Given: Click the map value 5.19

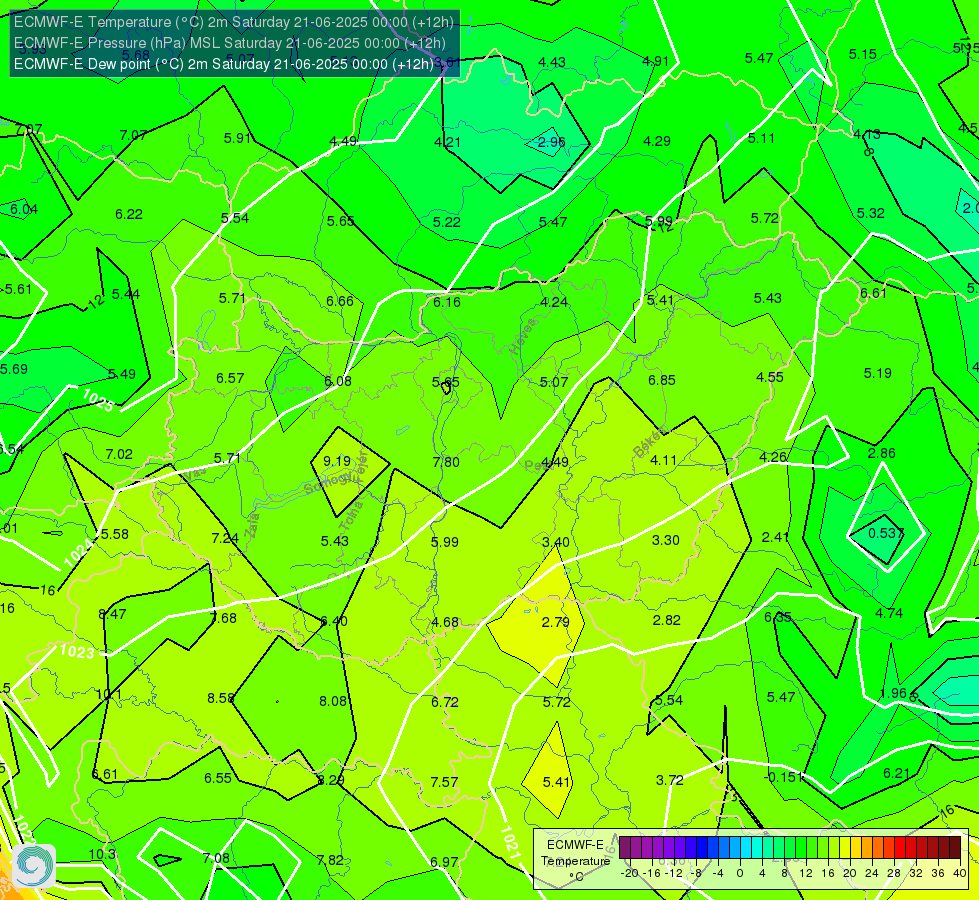Looking at the screenshot, I should [x=877, y=373].
